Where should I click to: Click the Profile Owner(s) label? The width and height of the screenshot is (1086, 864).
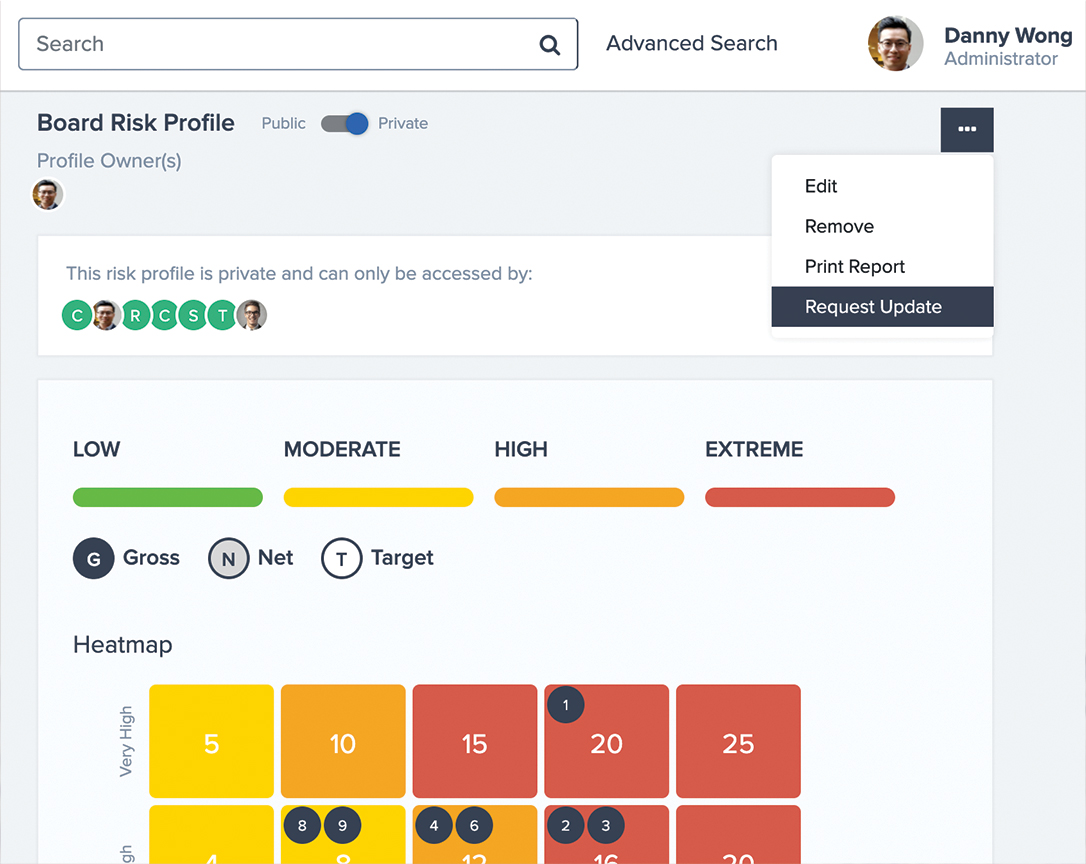point(109,161)
